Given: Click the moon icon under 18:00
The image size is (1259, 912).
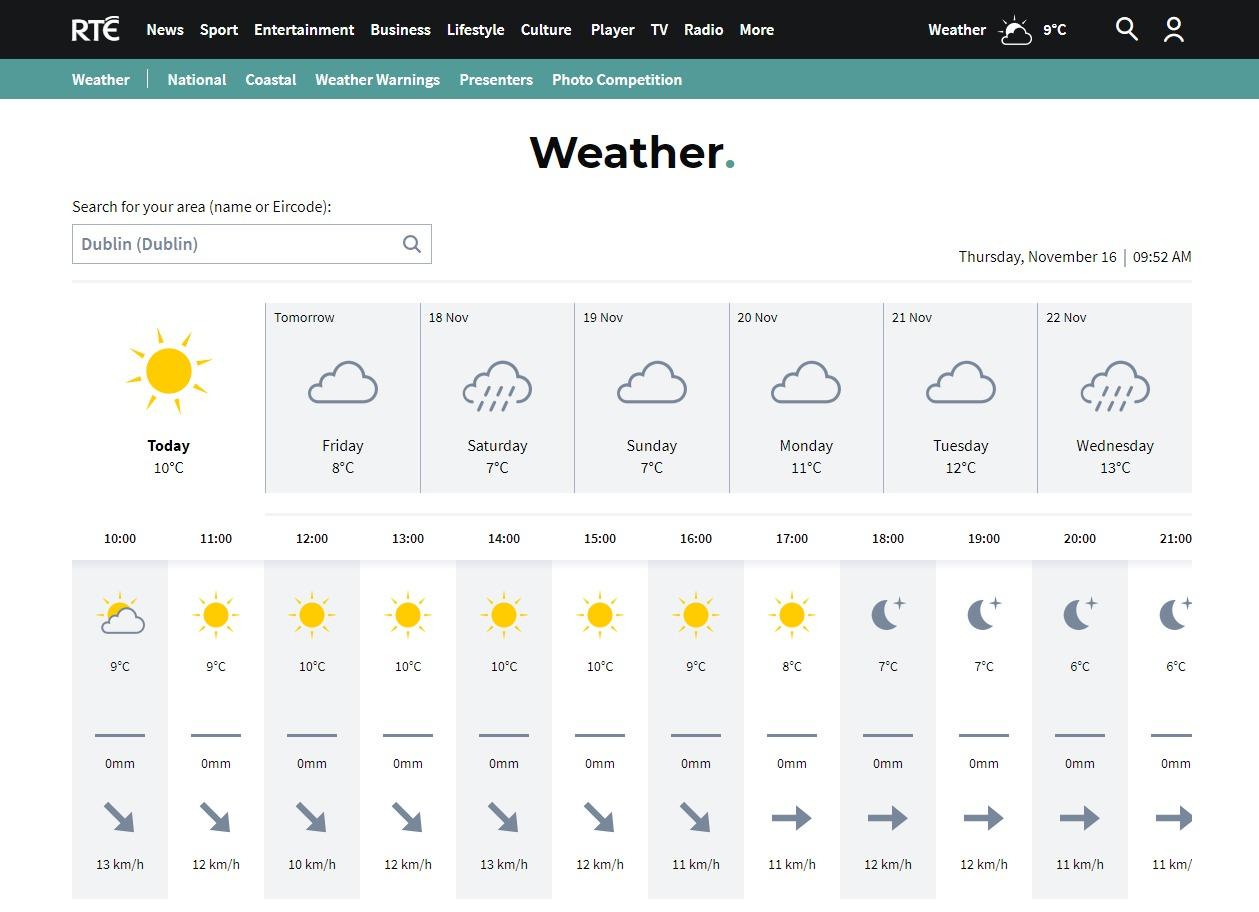Looking at the screenshot, I should tap(887, 614).
